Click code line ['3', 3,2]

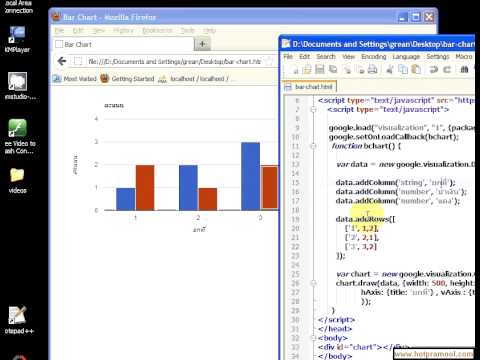(361, 247)
